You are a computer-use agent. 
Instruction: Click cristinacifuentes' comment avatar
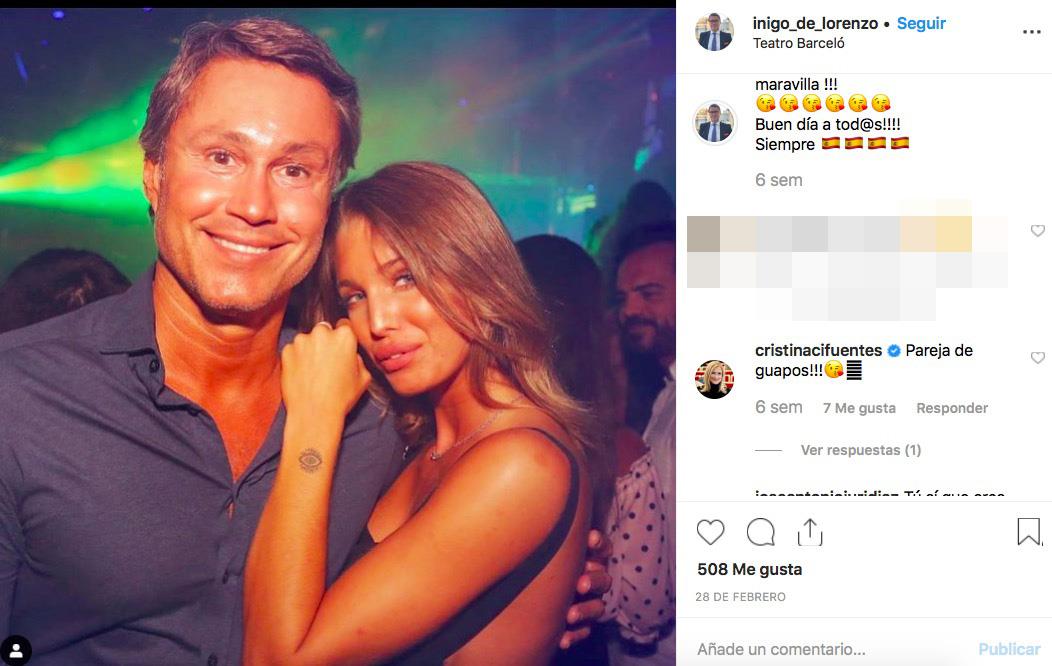tap(715, 378)
